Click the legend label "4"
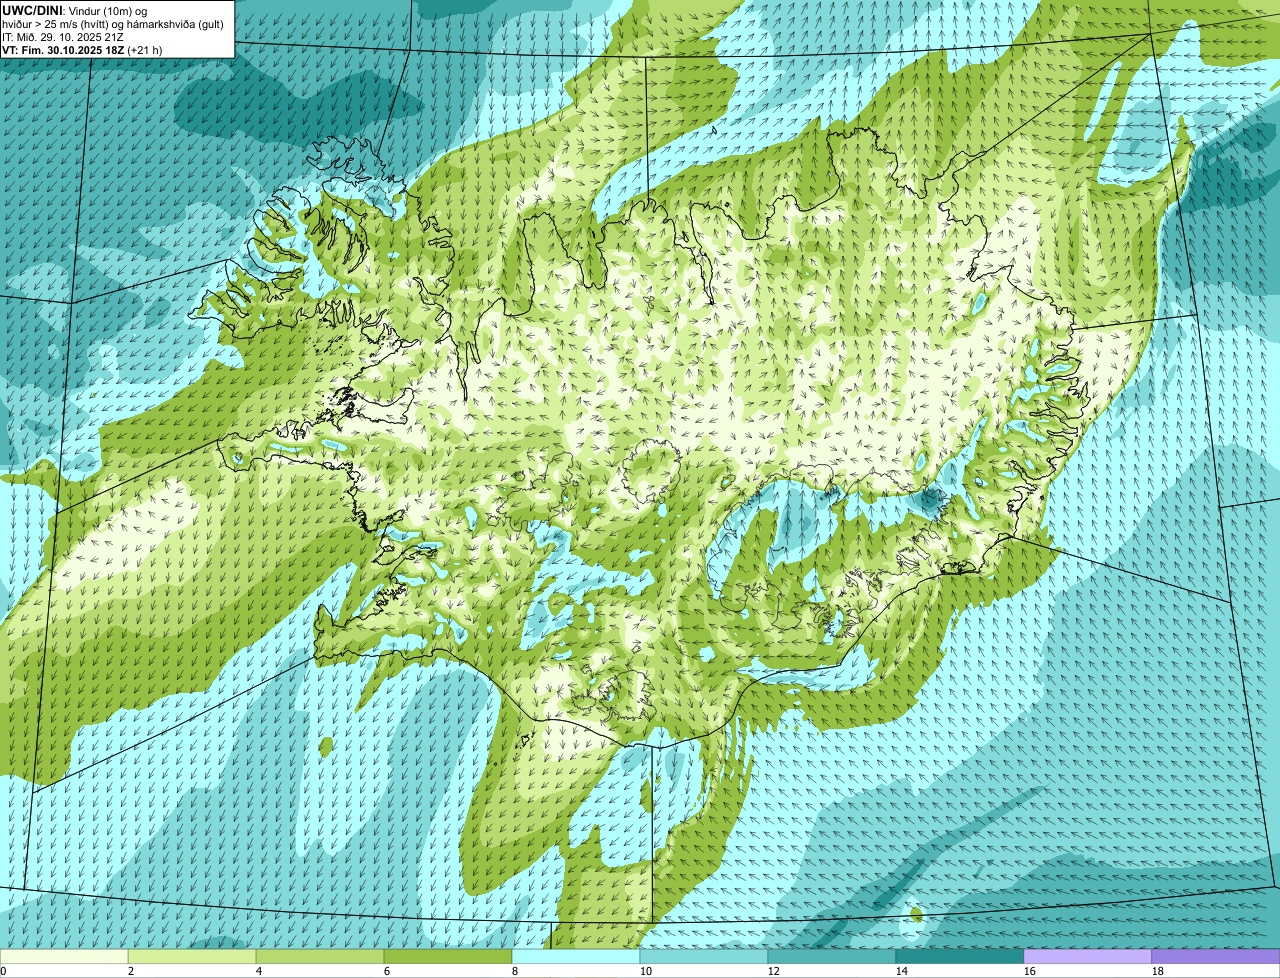1280x978 pixels. pos(259,971)
